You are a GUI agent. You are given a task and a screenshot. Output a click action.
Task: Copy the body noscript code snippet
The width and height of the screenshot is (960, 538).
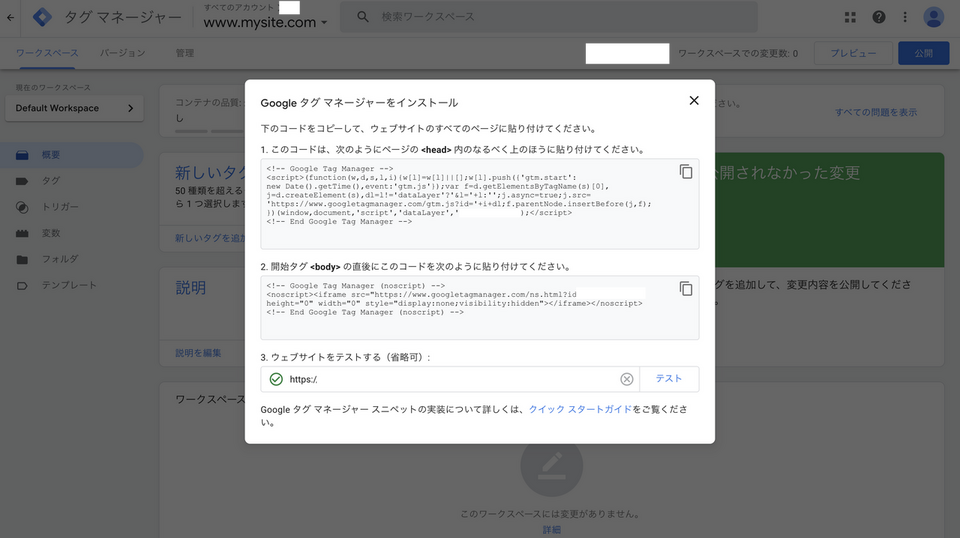tap(686, 289)
